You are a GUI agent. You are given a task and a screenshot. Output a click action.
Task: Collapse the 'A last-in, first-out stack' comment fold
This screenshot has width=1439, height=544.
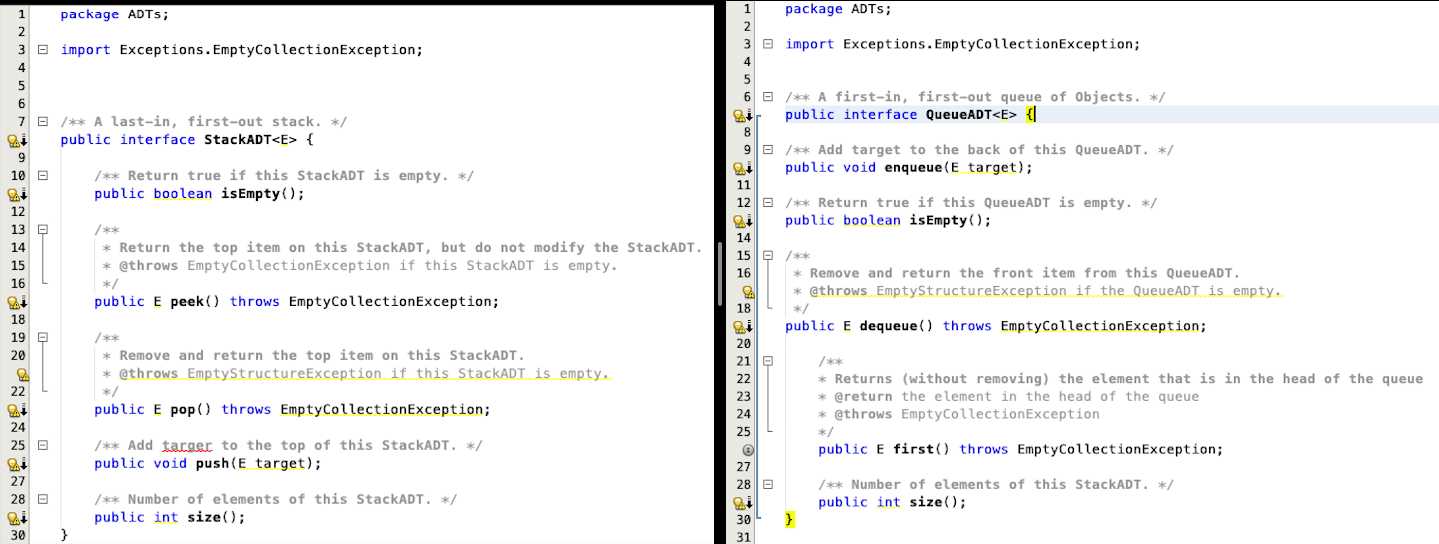coord(42,122)
